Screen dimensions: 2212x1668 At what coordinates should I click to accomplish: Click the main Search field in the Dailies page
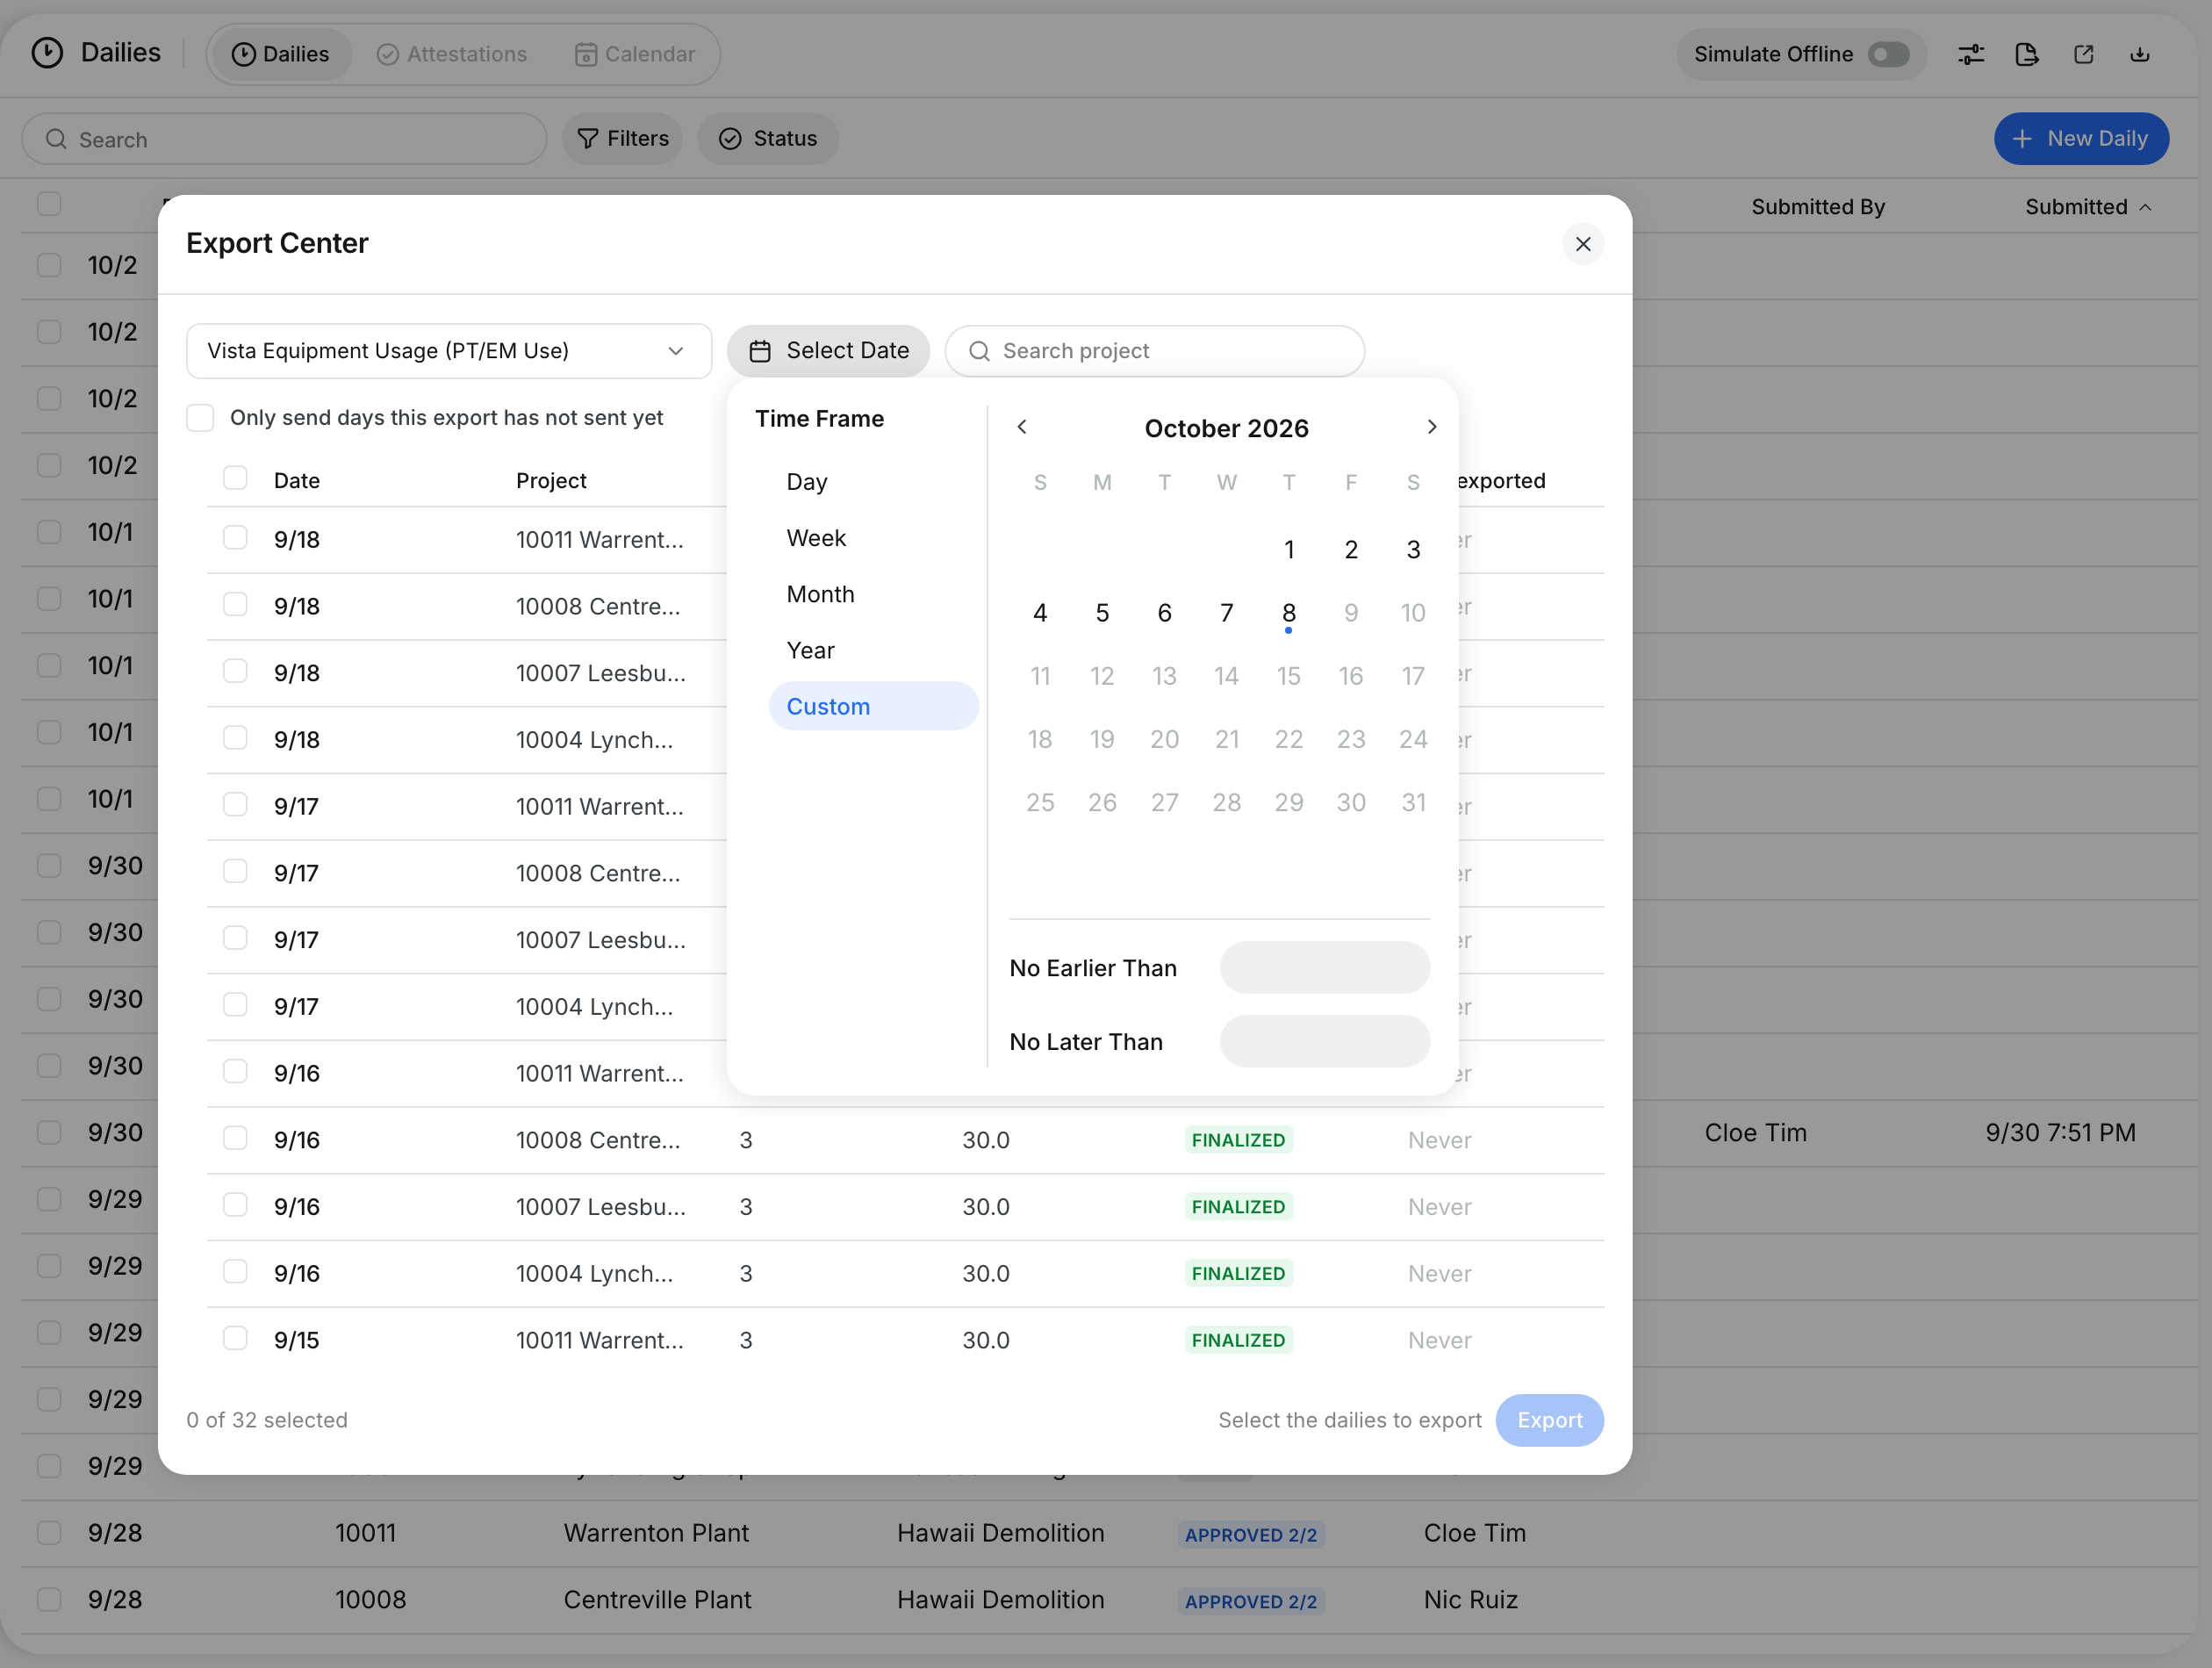coord(284,139)
